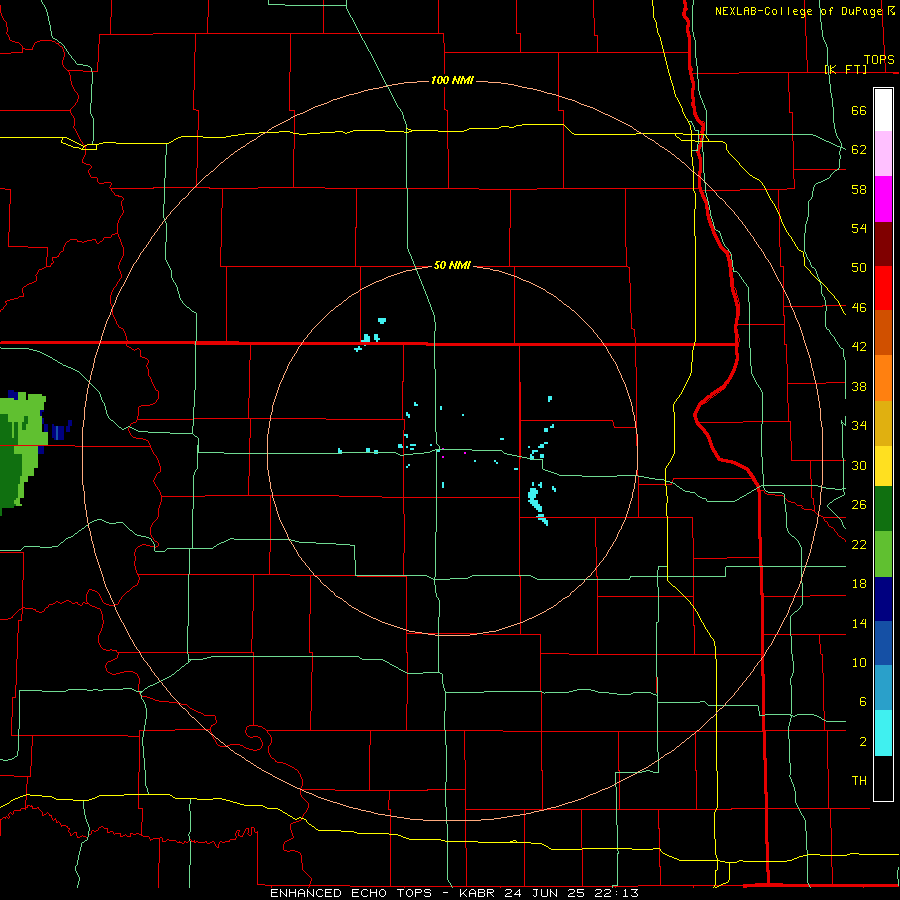The width and height of the screenshot is (900, 900).
Task: Click the legend value 10
Action: point(859,662)
